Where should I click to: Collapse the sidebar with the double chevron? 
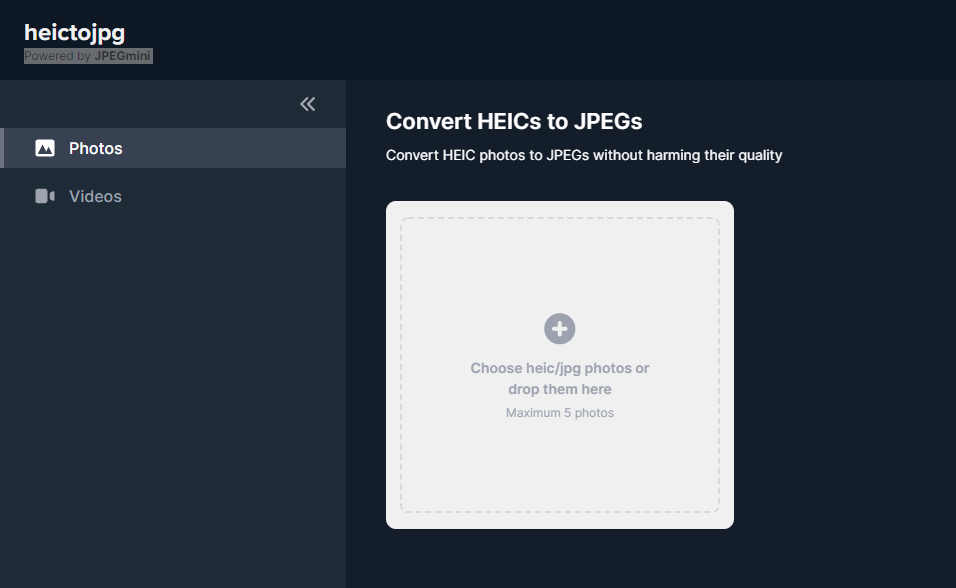coord(308,104)
